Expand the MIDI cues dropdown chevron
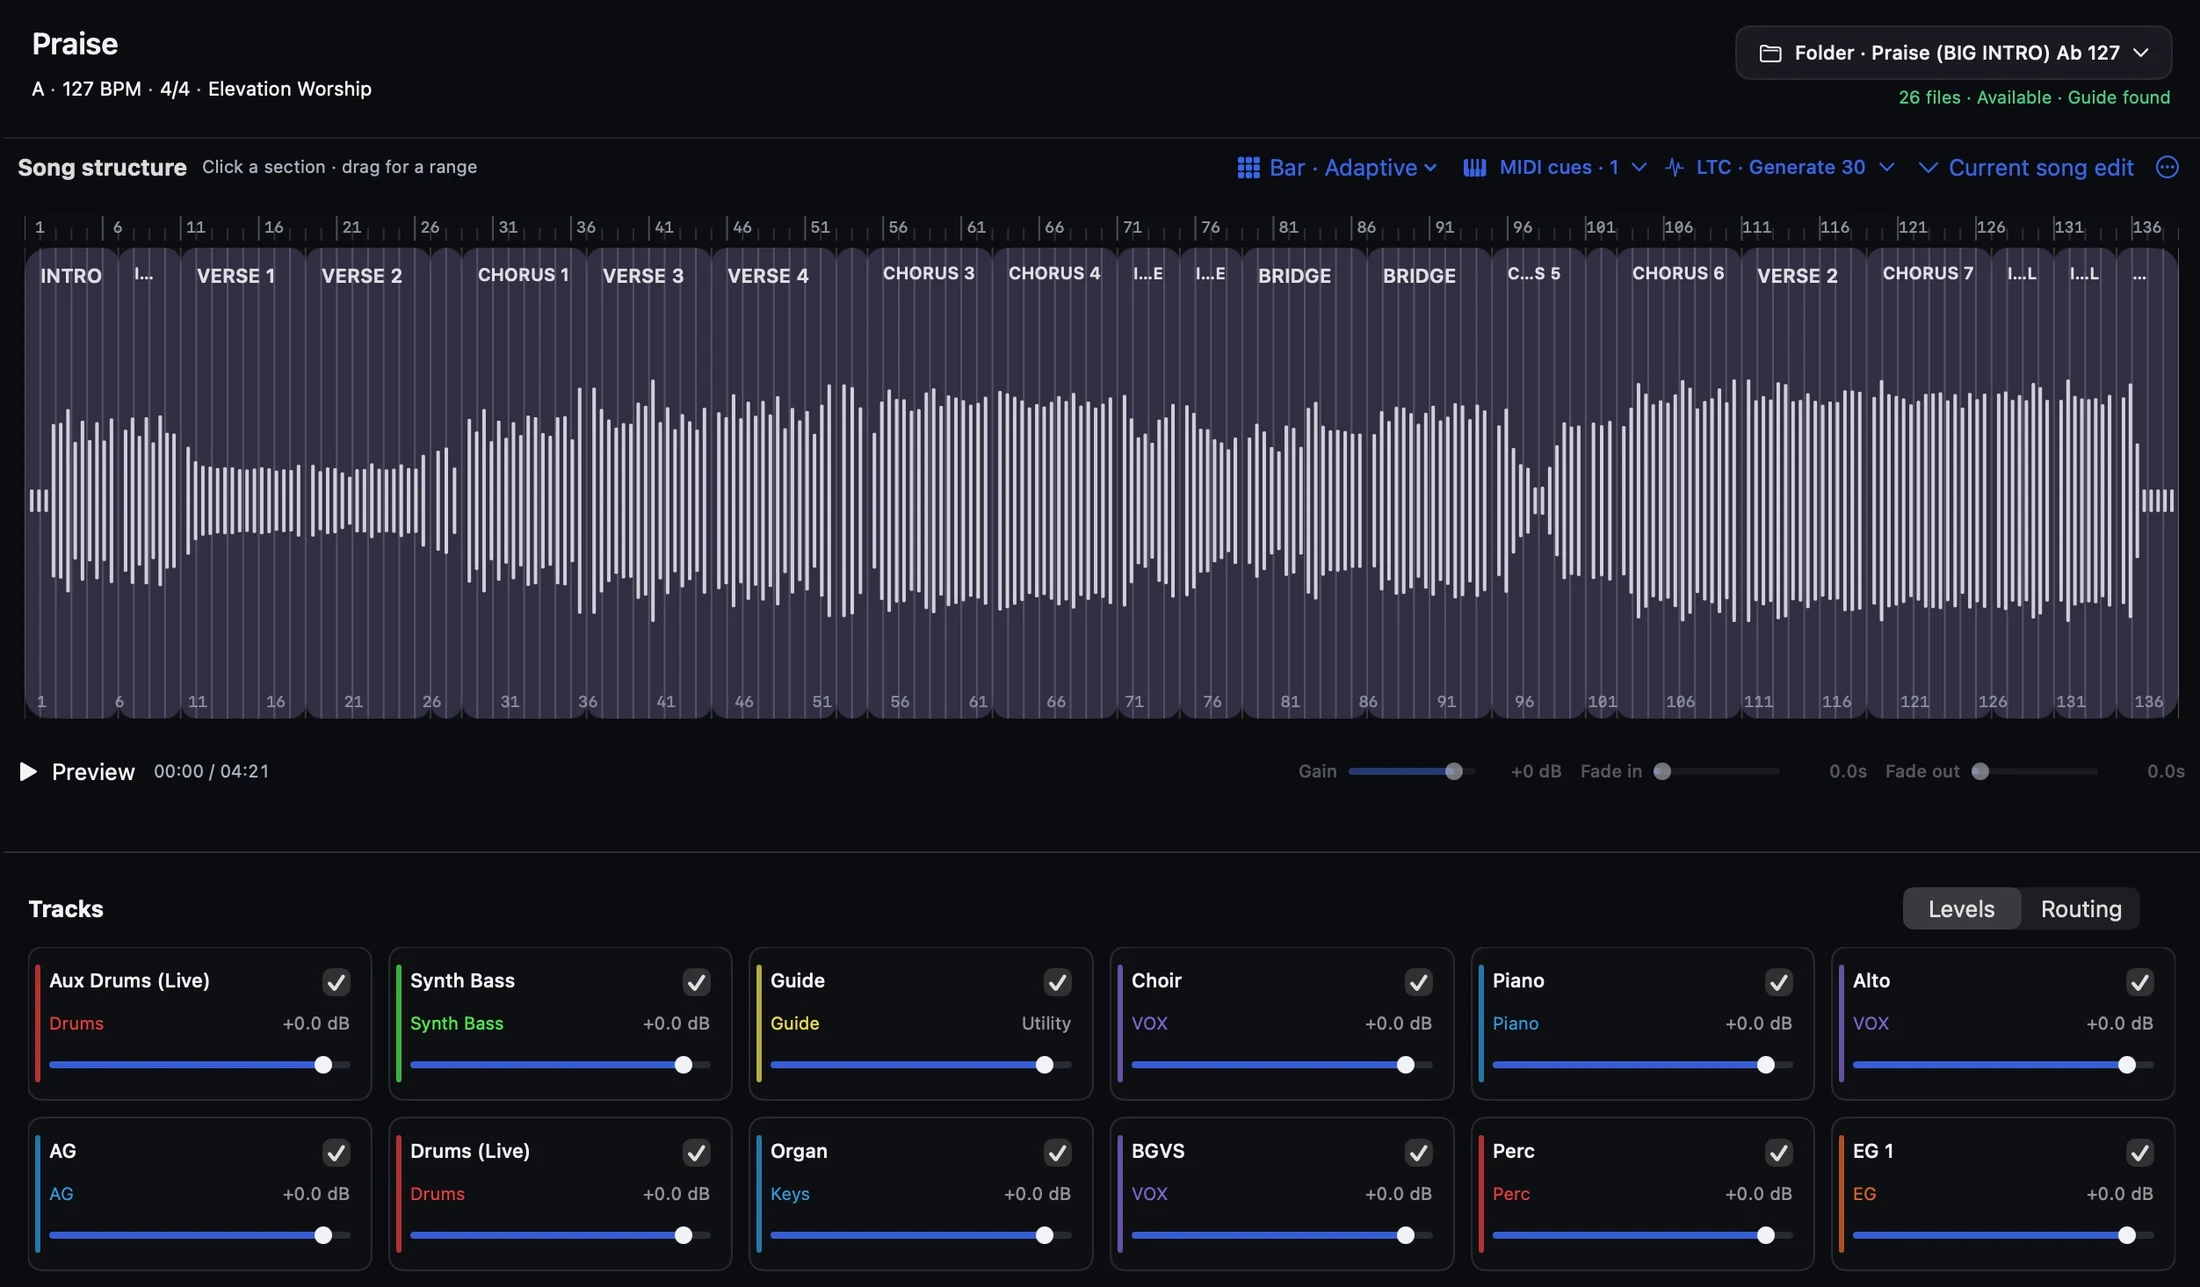This screenshot has width=2200, height=1287. tap(1638, 167)
